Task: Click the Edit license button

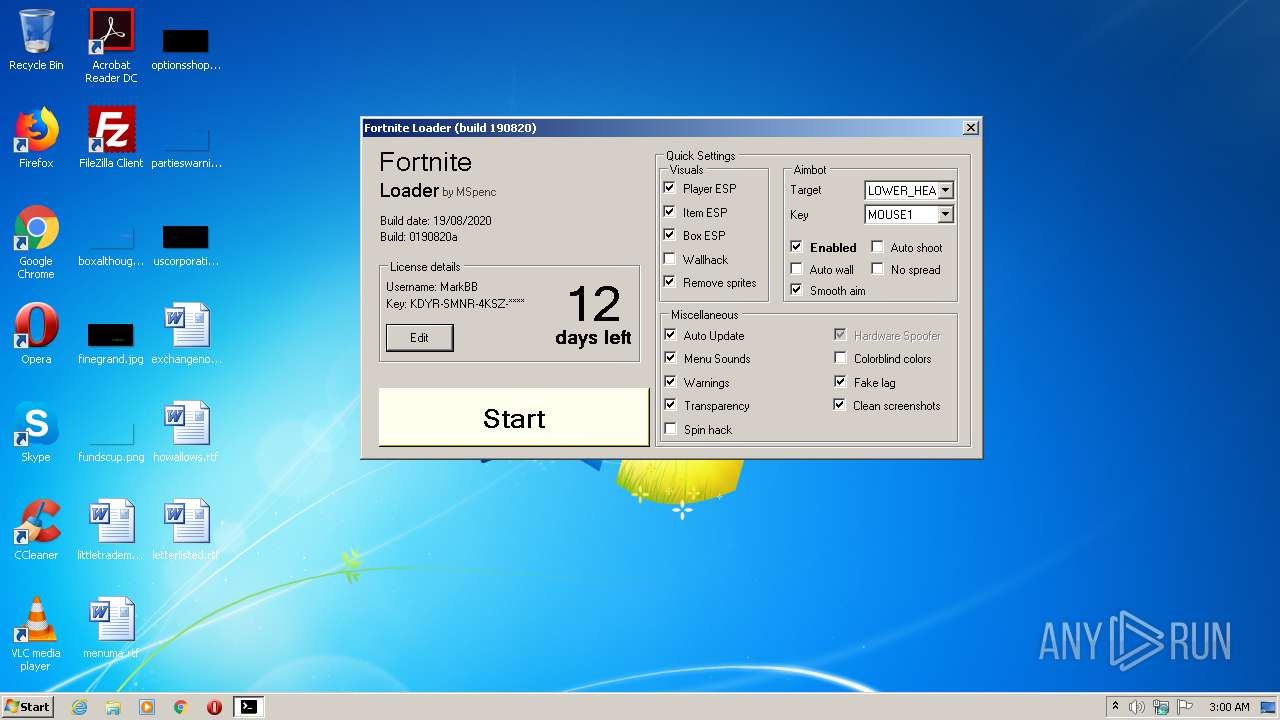Action: point(419,338)
